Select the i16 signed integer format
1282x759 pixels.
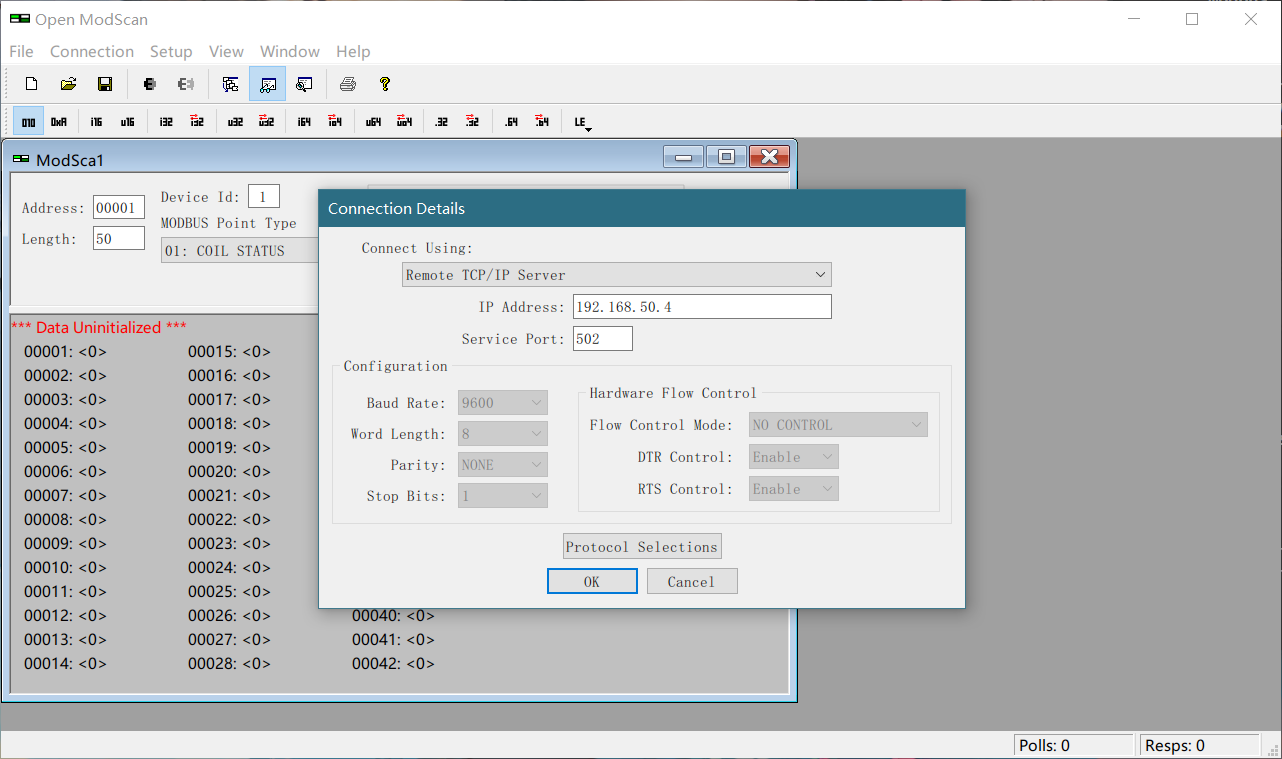[x=96, y=122]
